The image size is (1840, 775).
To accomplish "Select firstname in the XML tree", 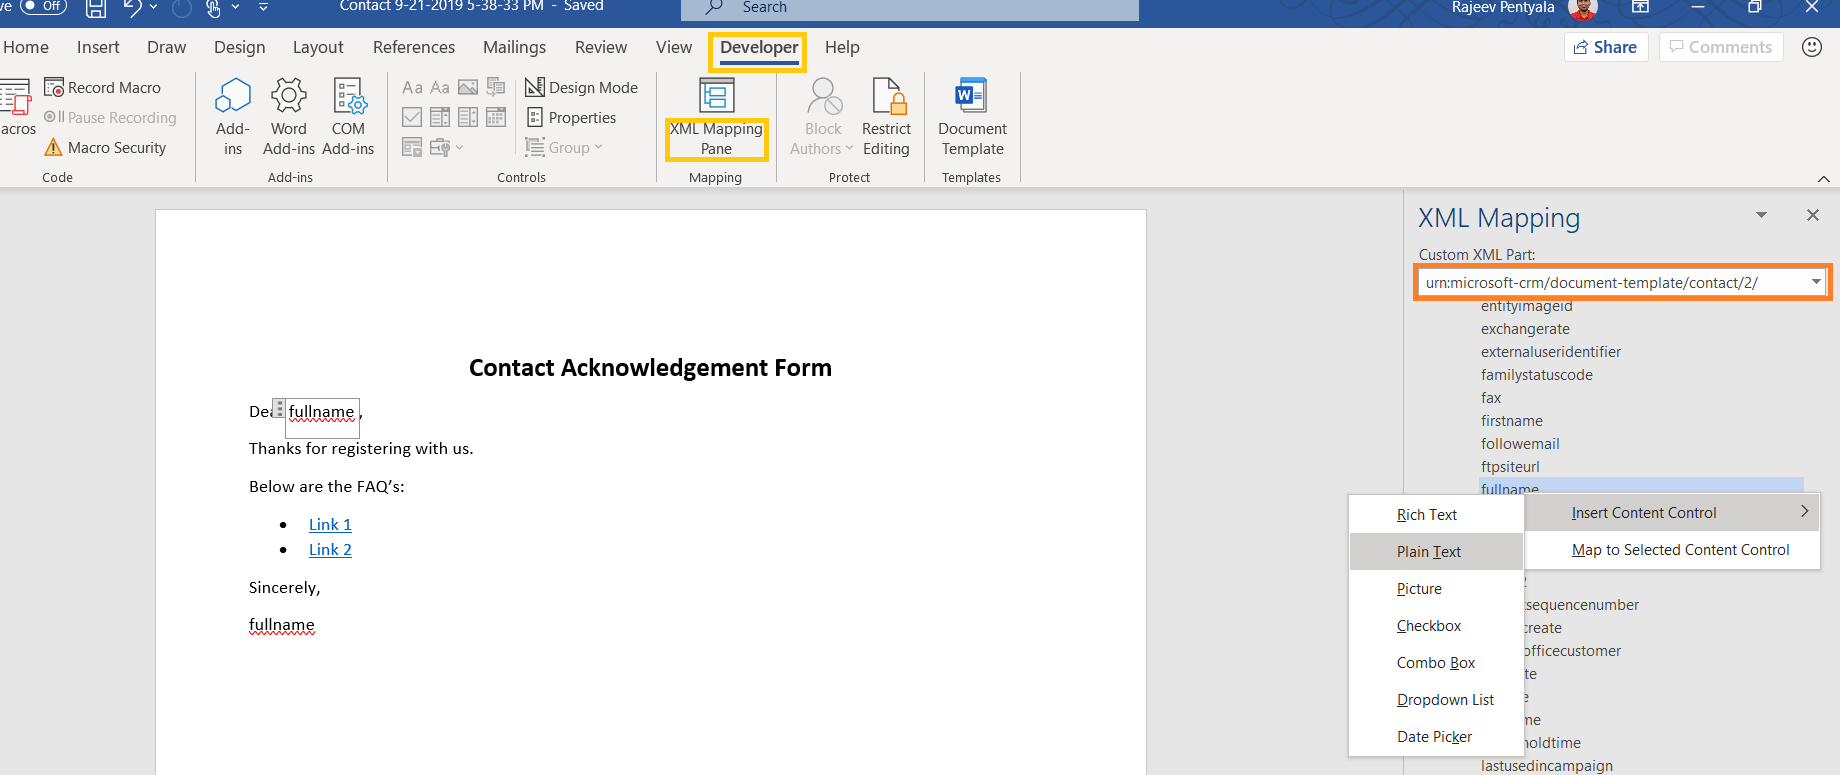I will tap(1512, 421).
